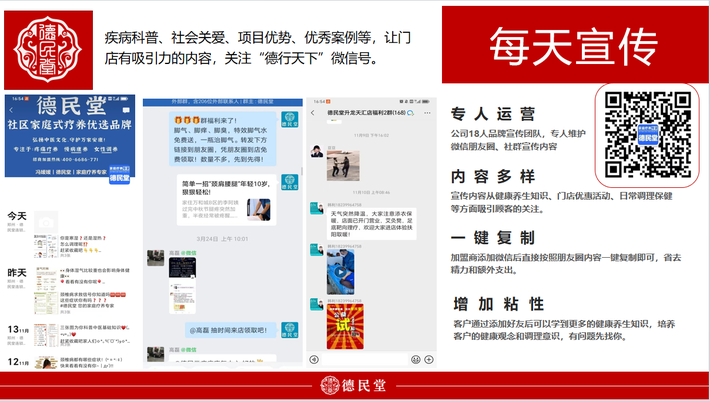Tap the 德民堂 profile avatar below banner

coord(120,175)
